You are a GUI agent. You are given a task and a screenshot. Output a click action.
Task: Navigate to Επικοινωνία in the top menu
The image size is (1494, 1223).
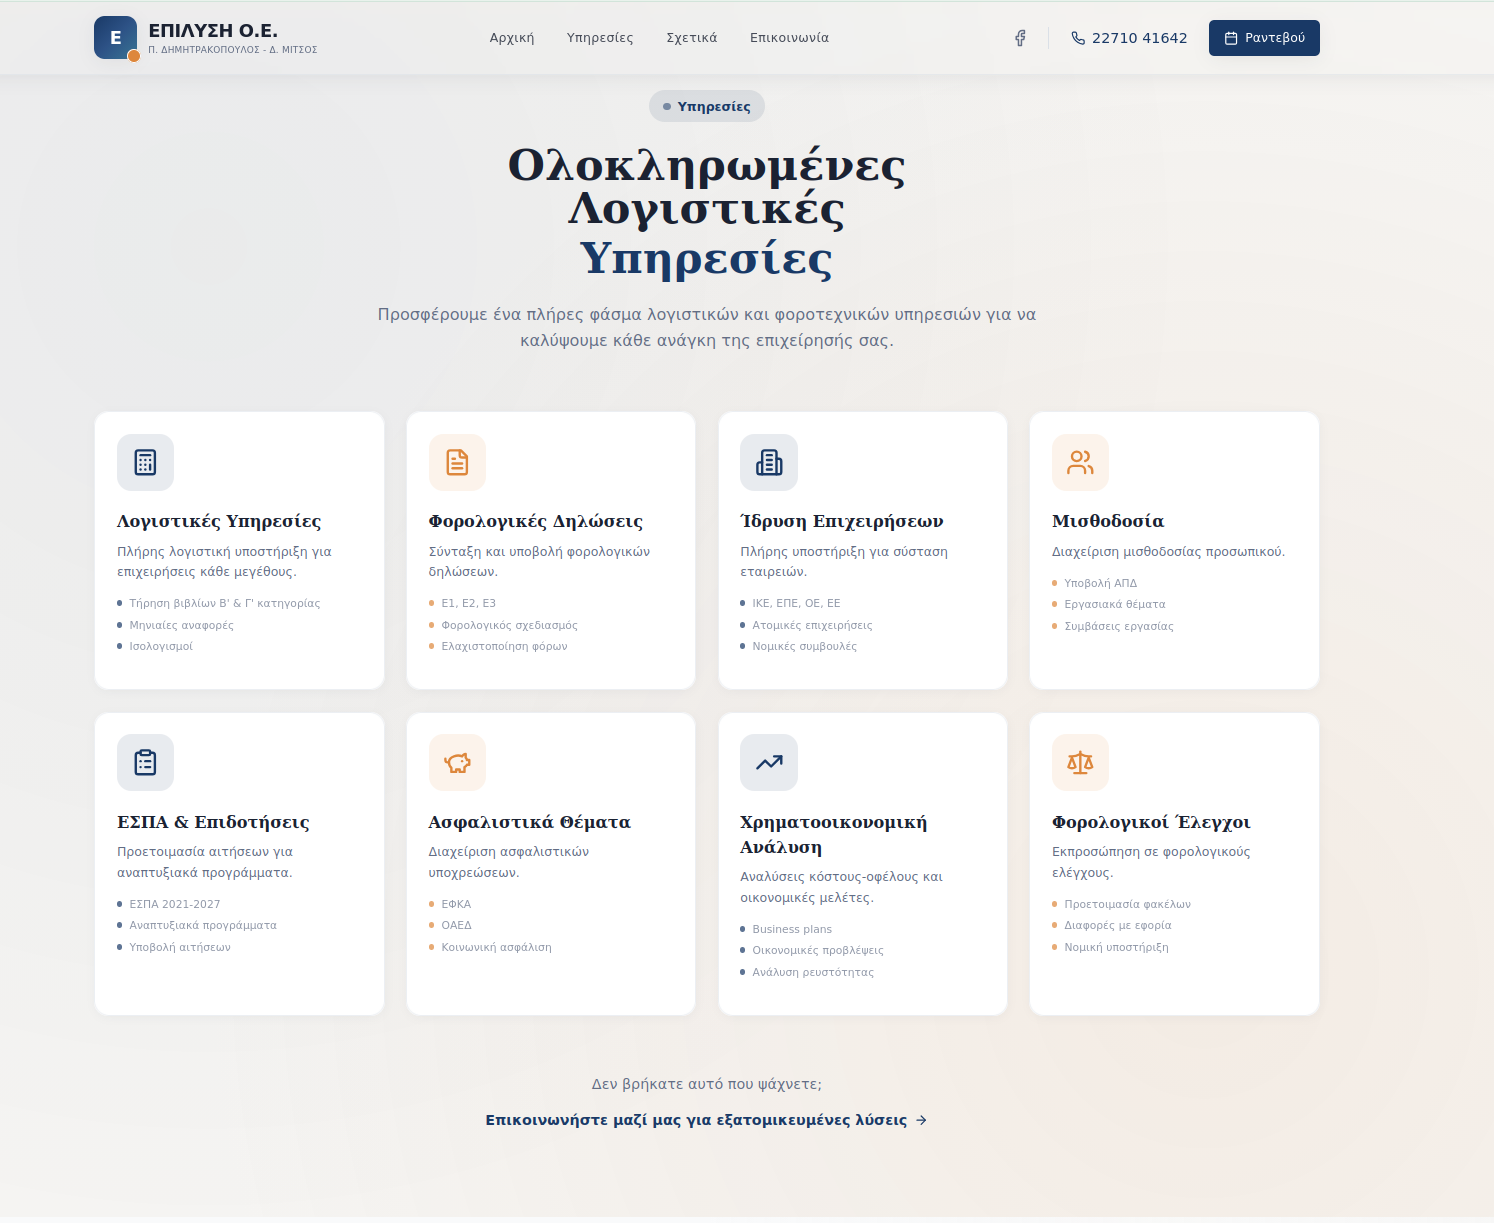pos(789,38)
